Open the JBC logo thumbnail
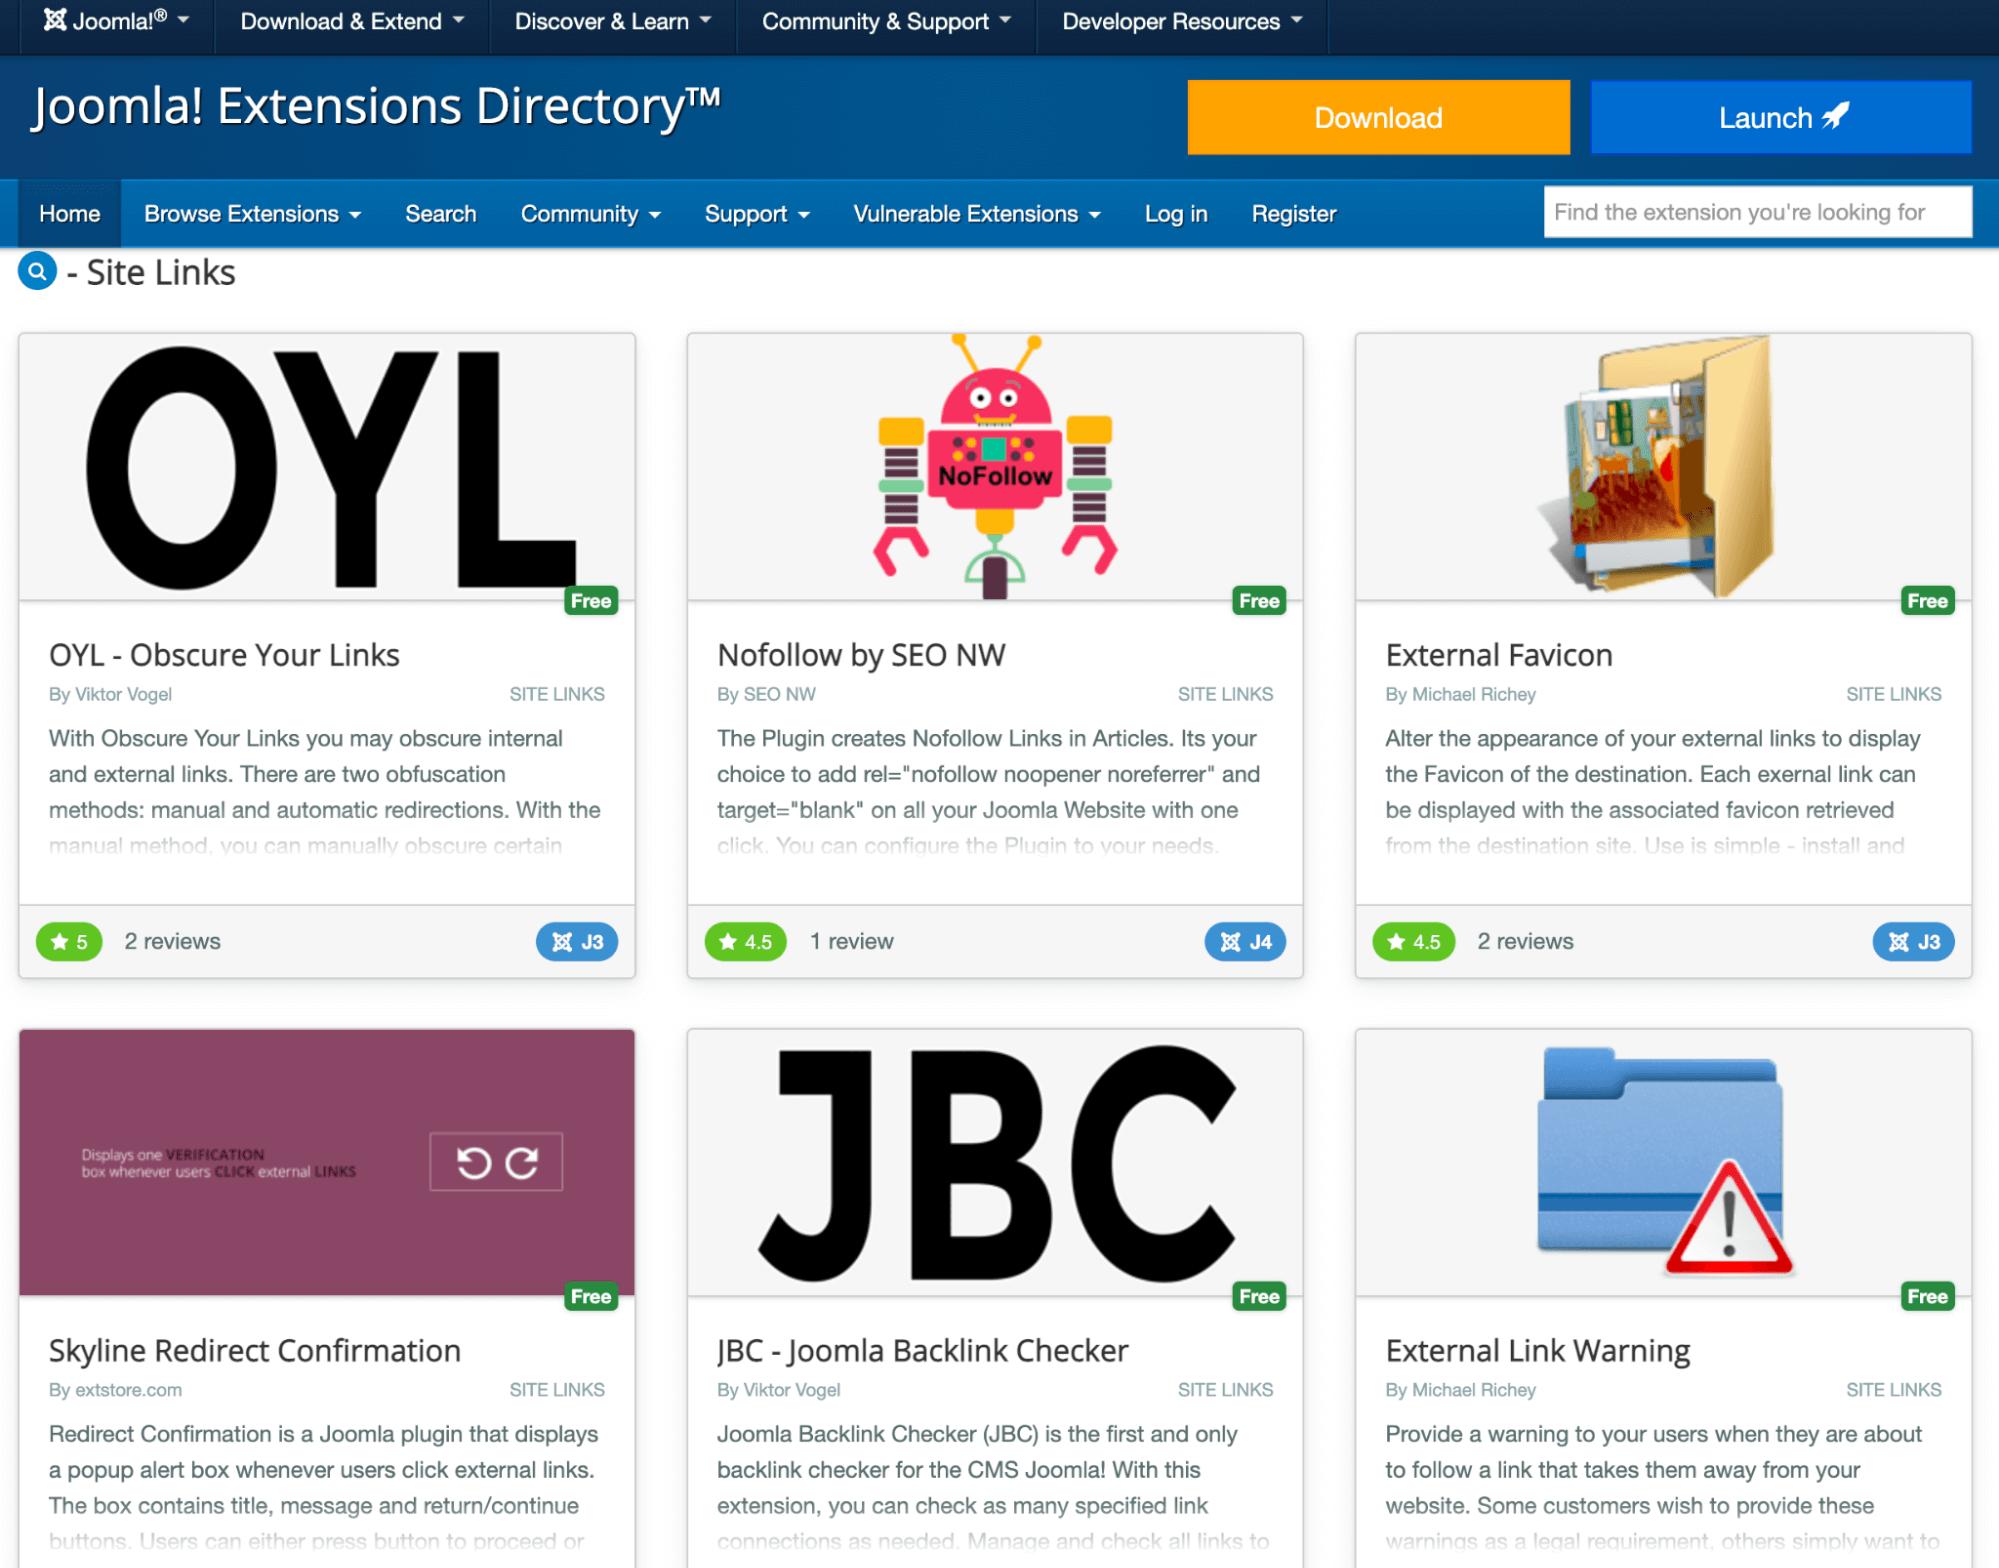This screenshot has height=1568, width=1999. (x=995, y=1162)
